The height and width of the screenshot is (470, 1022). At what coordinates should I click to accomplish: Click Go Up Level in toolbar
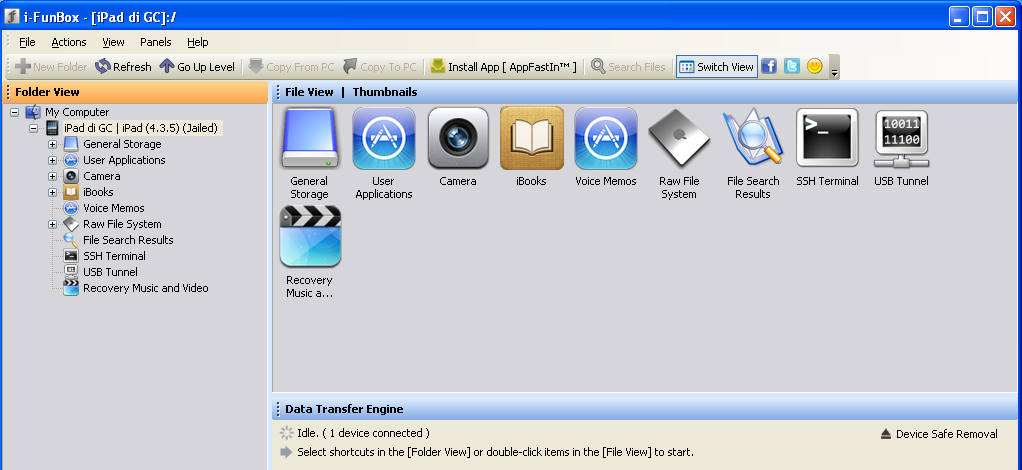(197, 66)
